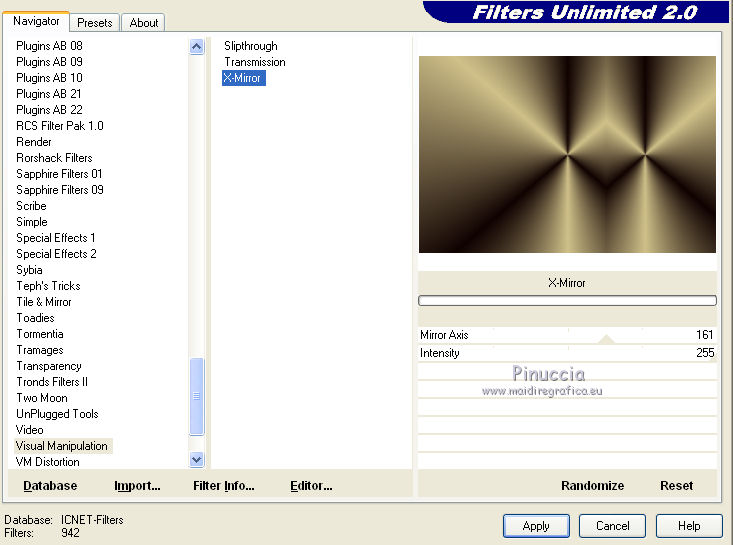Reset the filter settings
This screenshot has width=733, height=545.
(x=676, y=486)
